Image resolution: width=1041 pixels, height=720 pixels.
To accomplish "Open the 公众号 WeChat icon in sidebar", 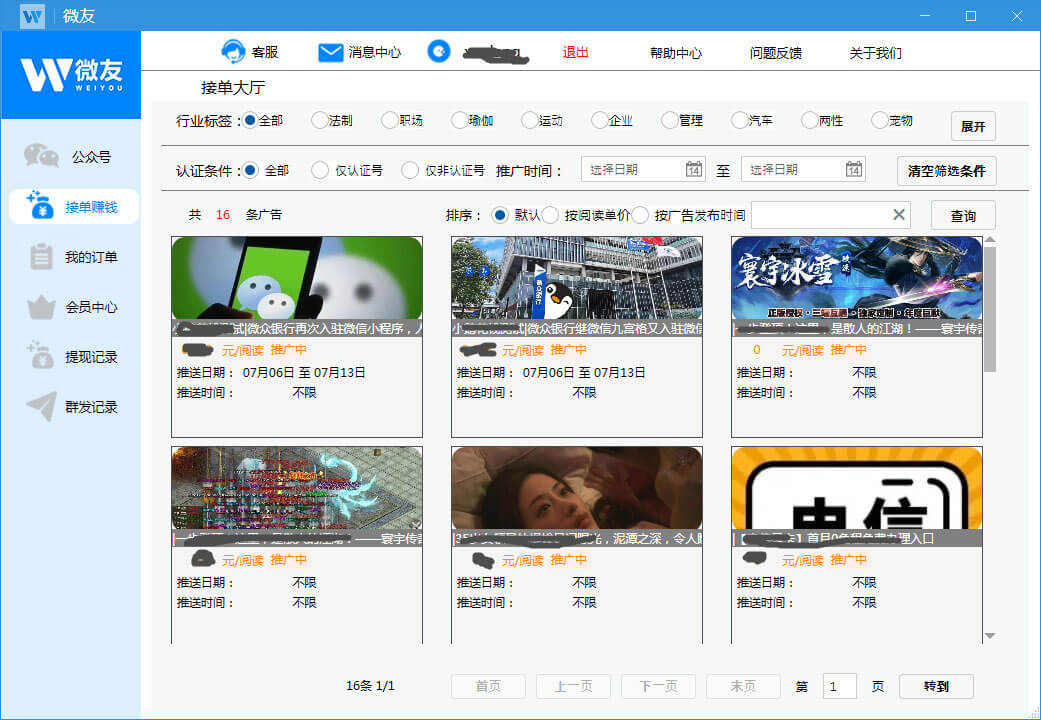I will tap(41, 156).
